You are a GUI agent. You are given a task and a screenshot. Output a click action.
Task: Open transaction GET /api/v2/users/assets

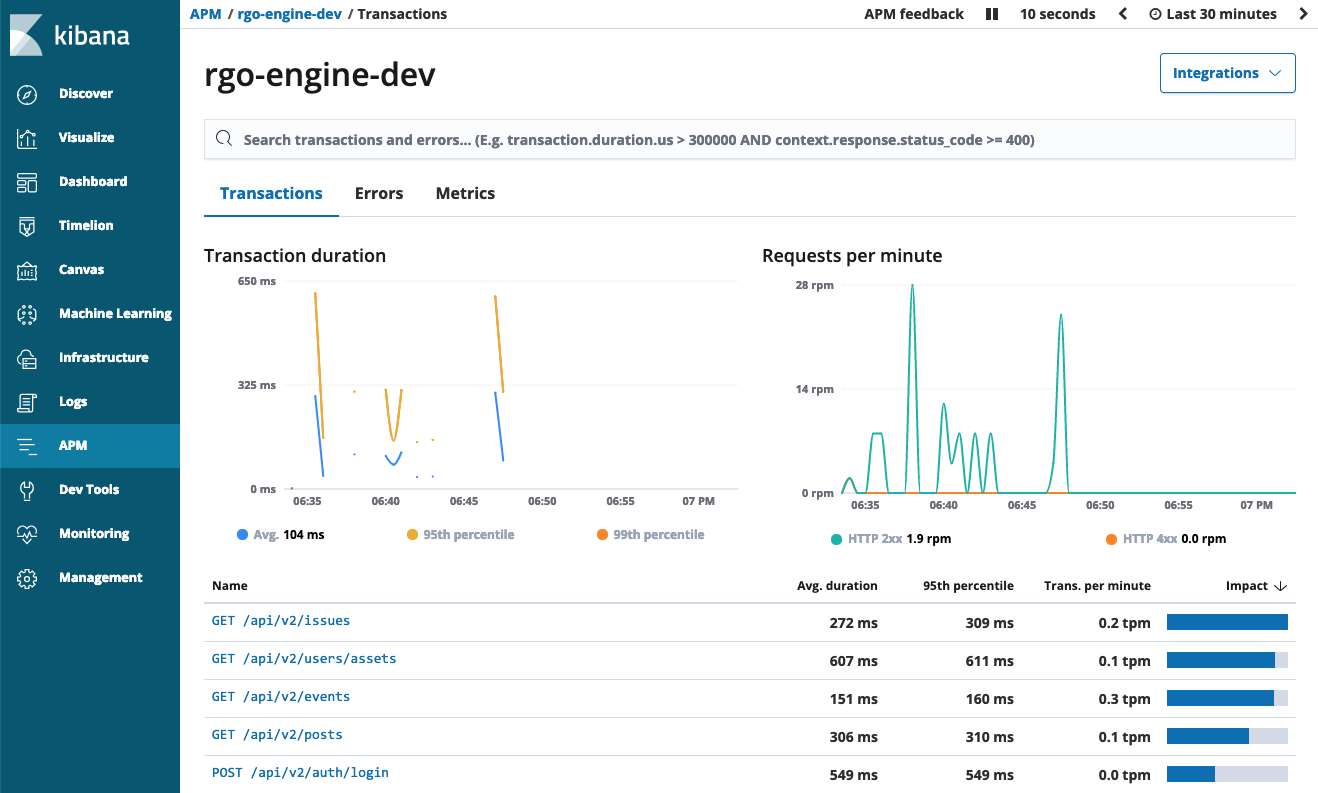click(x=304, y=659)
